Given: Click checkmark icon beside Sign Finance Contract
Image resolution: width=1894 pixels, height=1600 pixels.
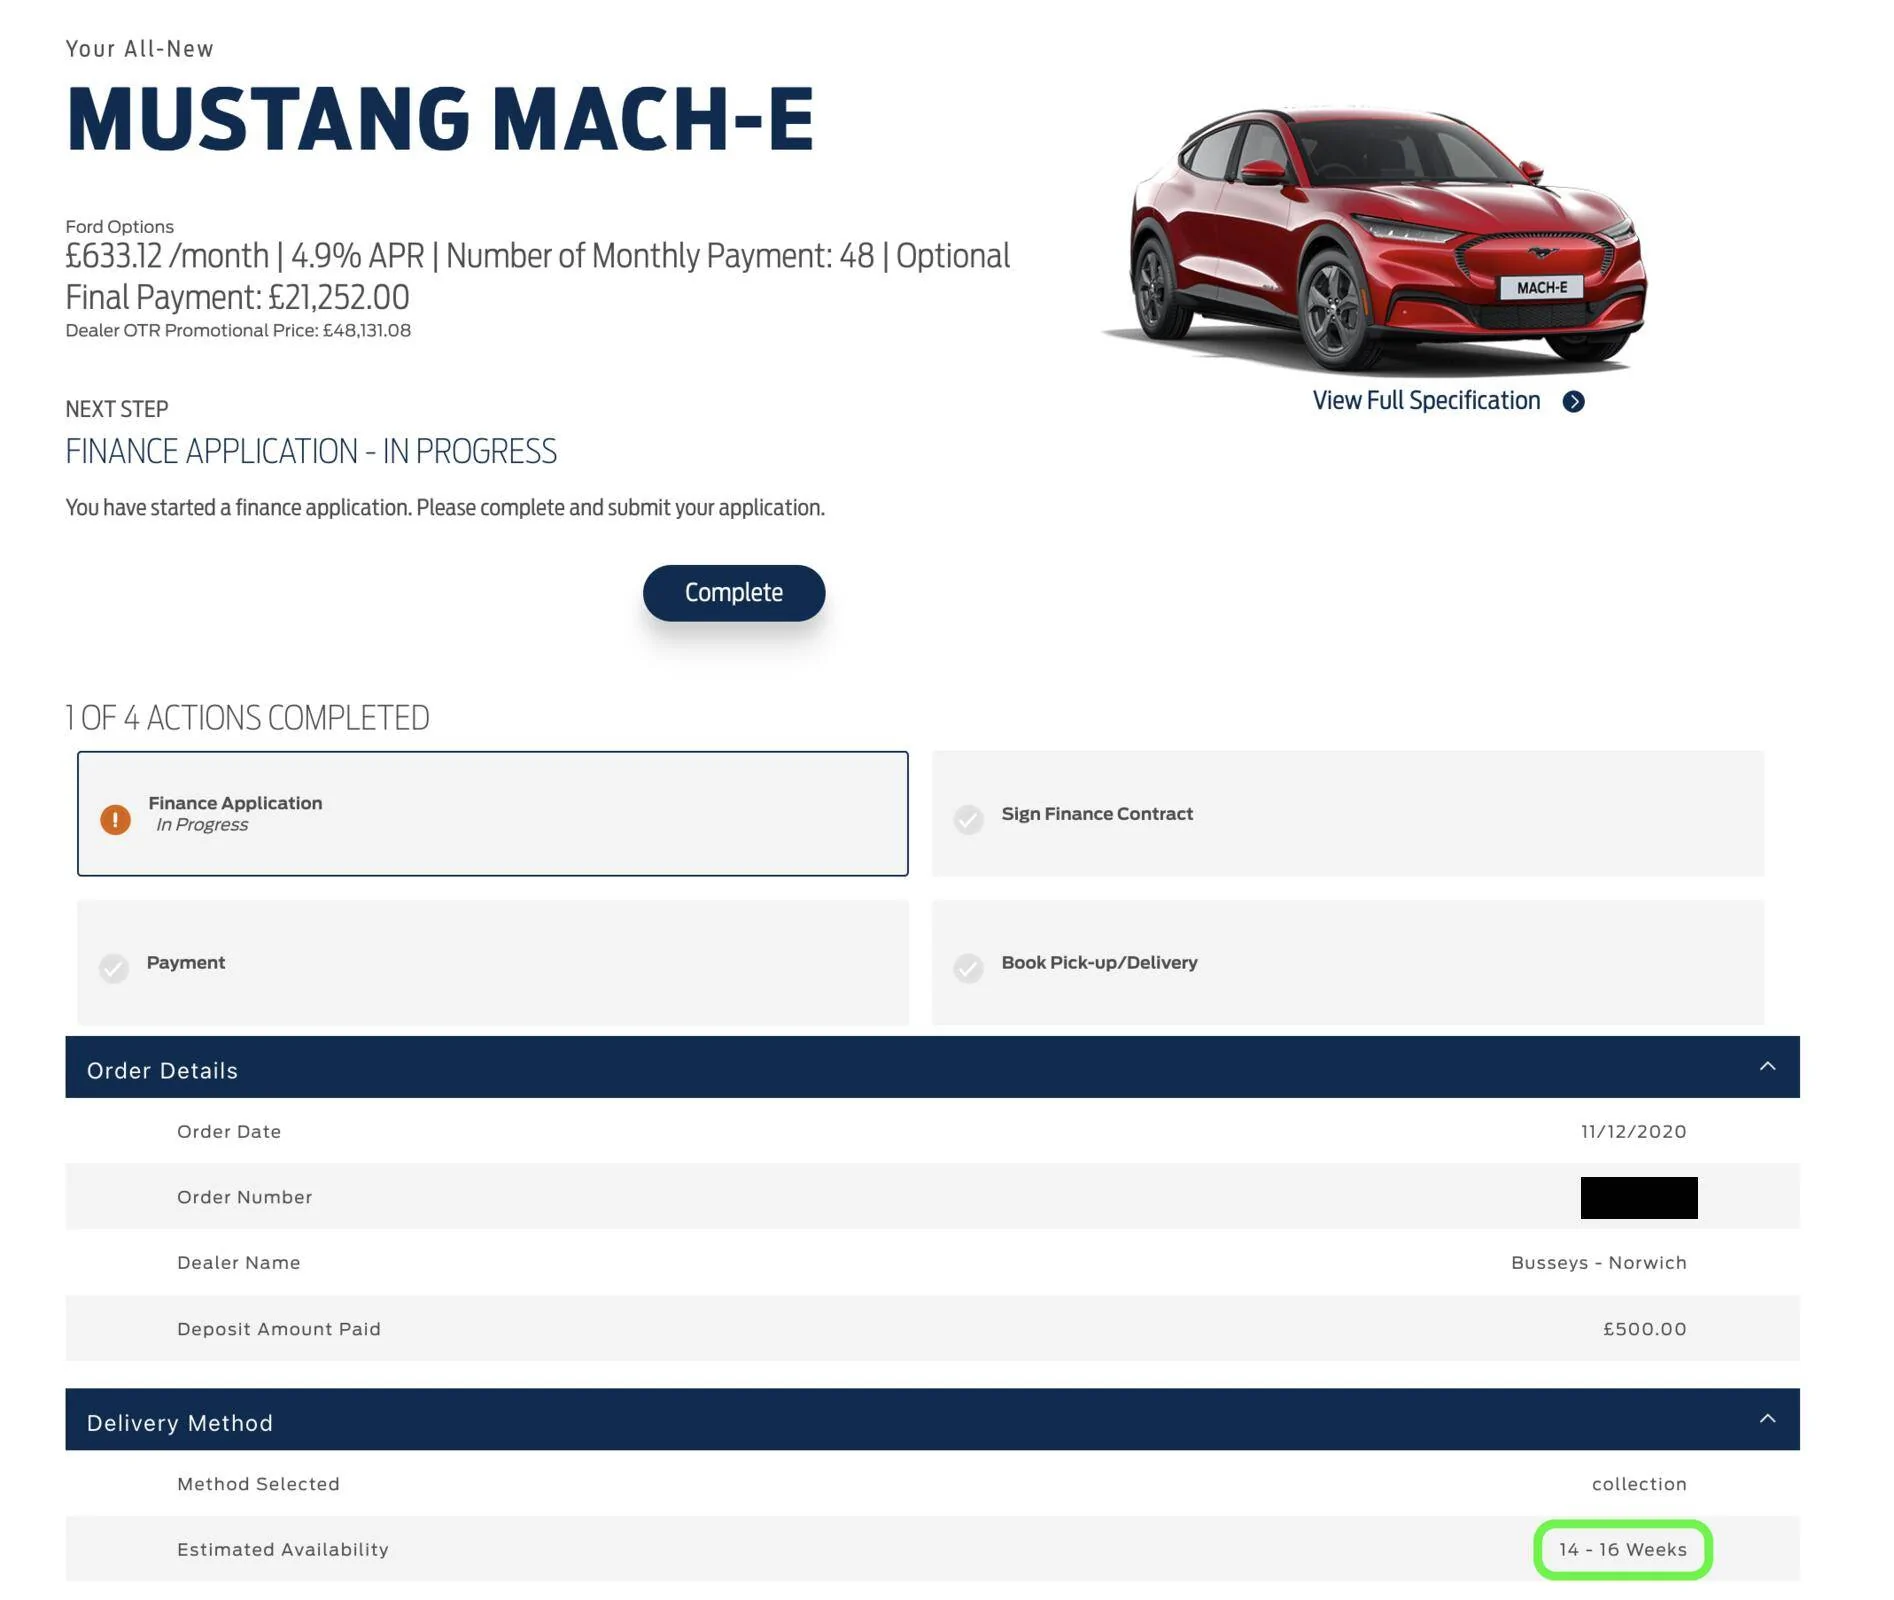Looking at the screenshot, I should 968,819.
